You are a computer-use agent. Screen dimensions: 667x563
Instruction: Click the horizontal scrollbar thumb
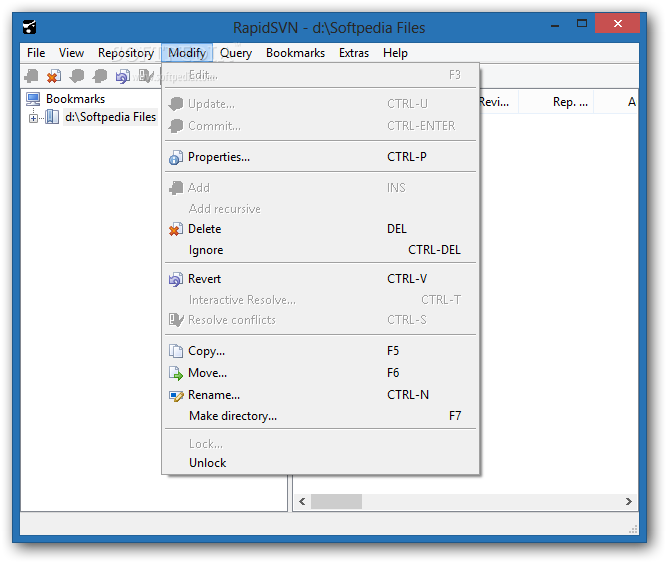coord(336,502)
